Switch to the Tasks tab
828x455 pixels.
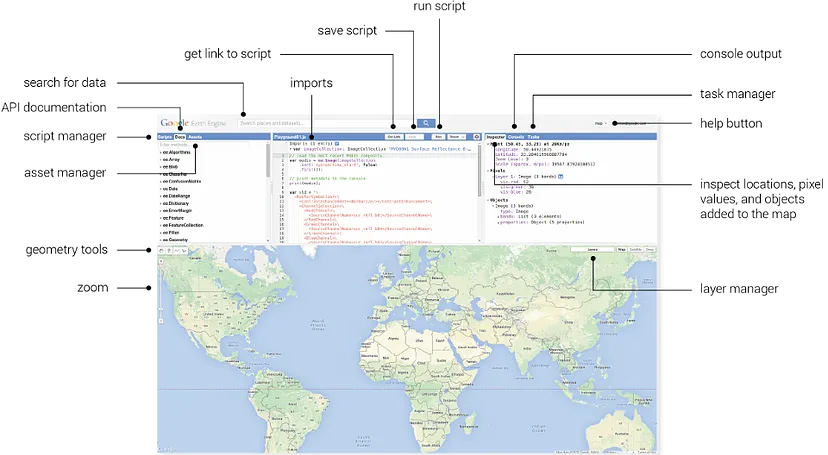point(533,137)
